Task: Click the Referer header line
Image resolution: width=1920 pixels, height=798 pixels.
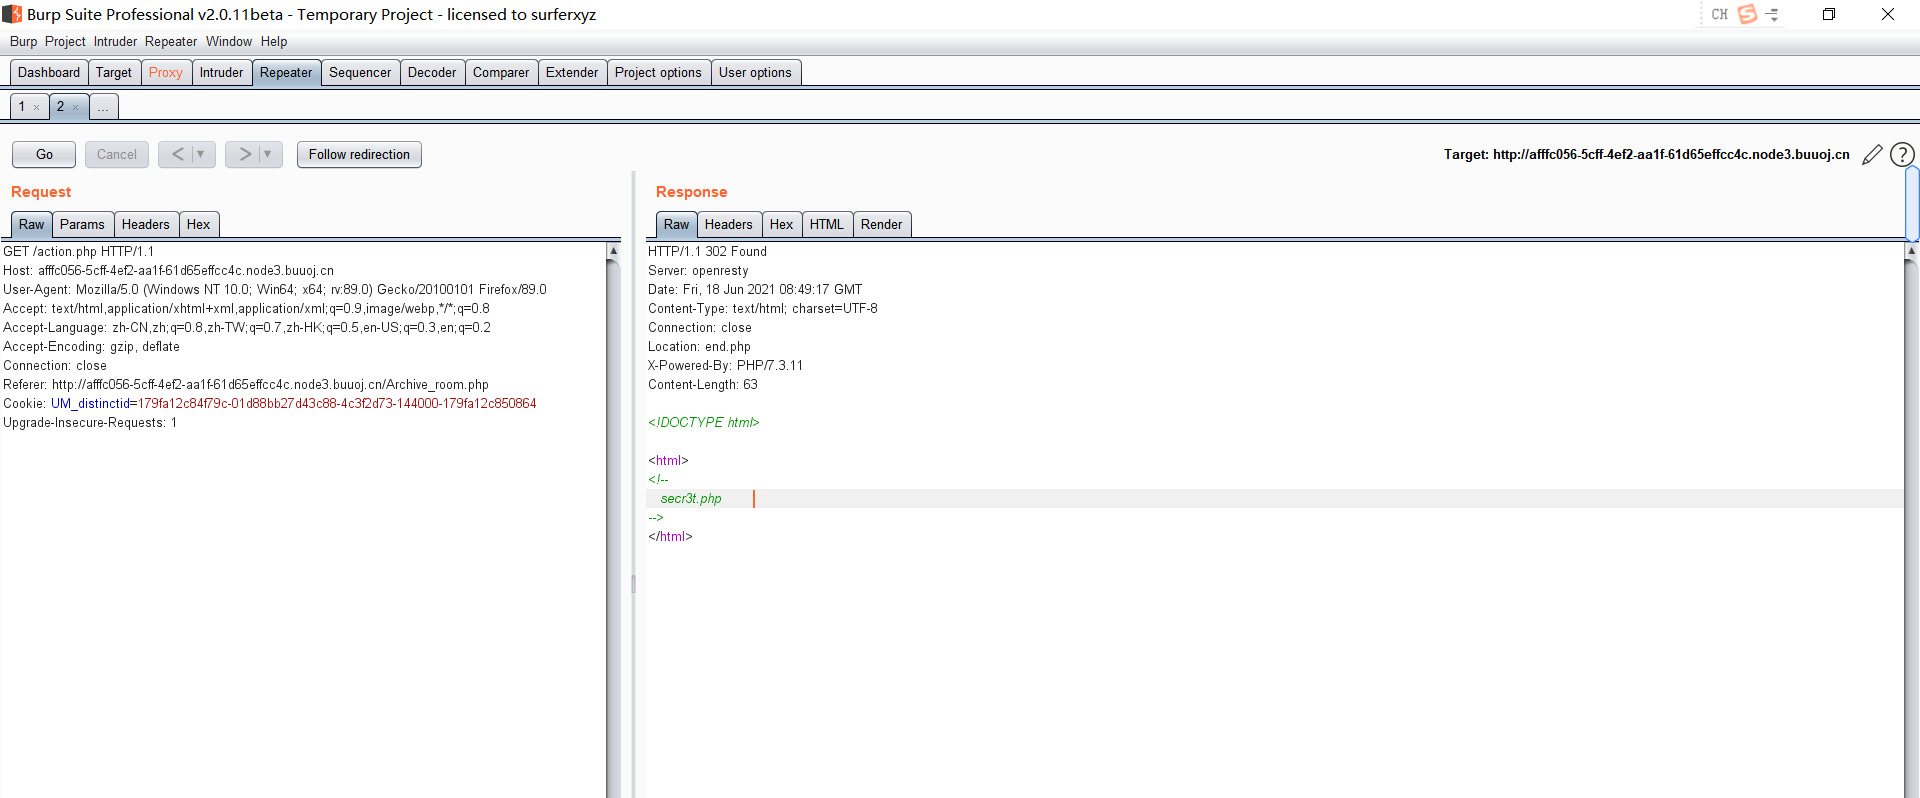Action: (x=246, y=385)
